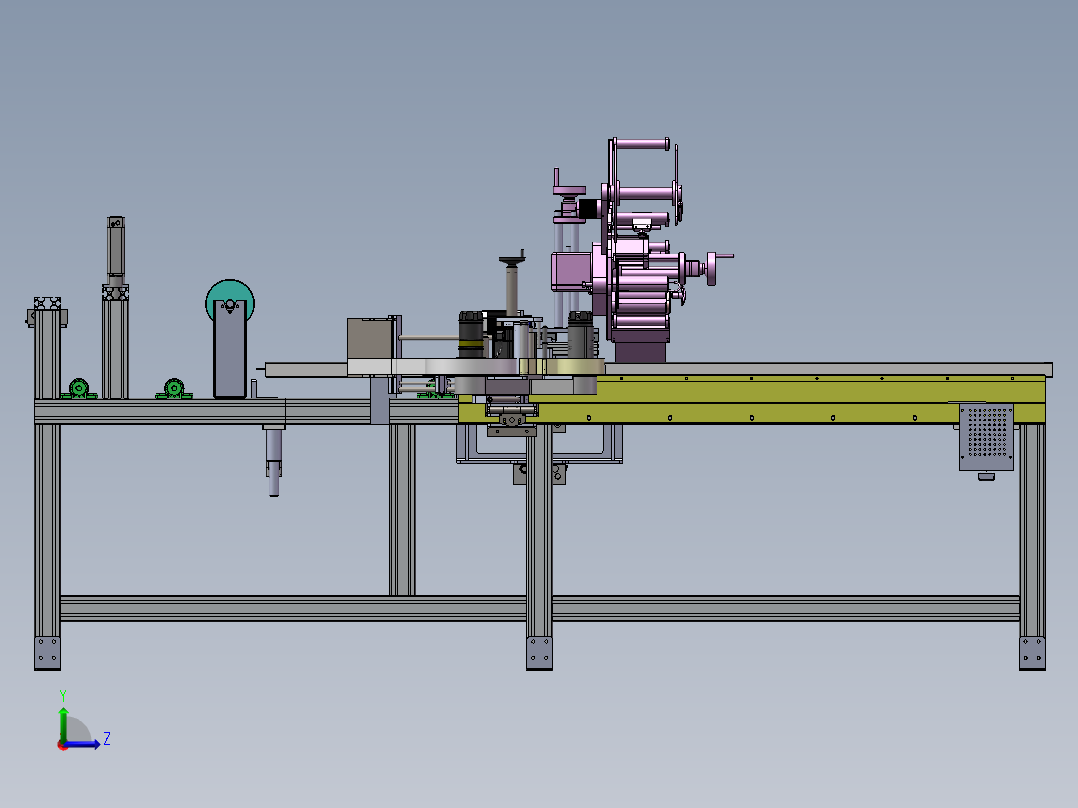The image size is (1078, 808).
Task: Select the lower horizontal frame crossbeam
Action: [540, 609]
